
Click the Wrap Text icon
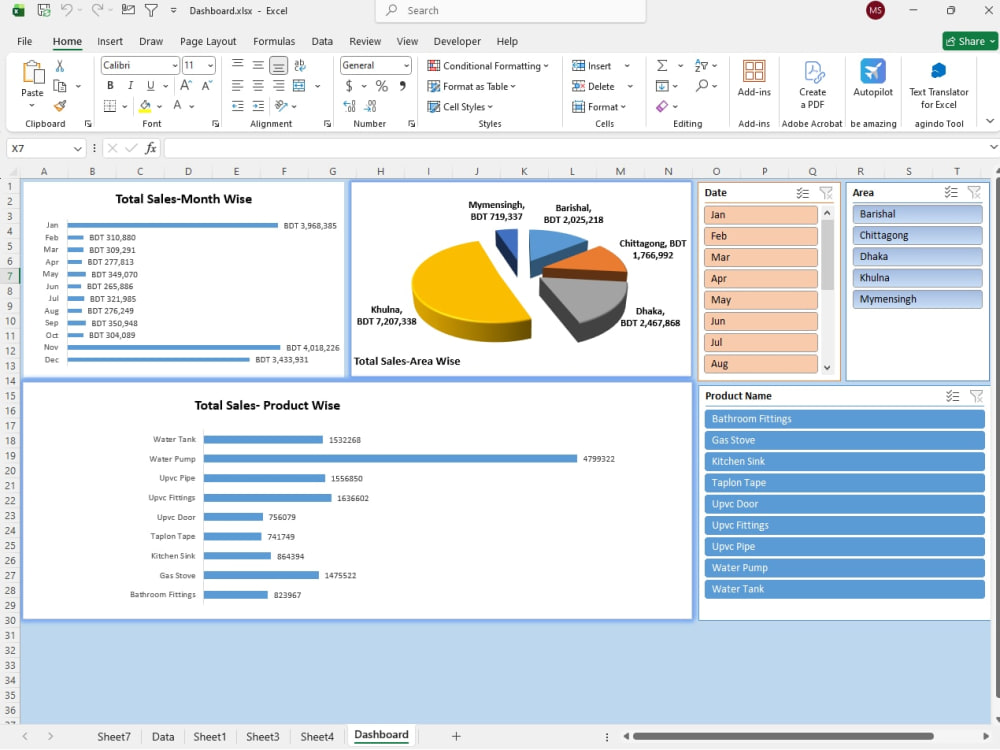(300, 65)
